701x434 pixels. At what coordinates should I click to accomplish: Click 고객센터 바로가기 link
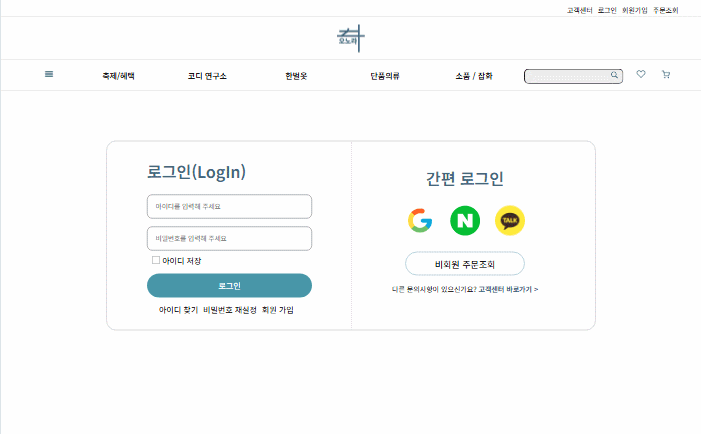coord(508,290)
